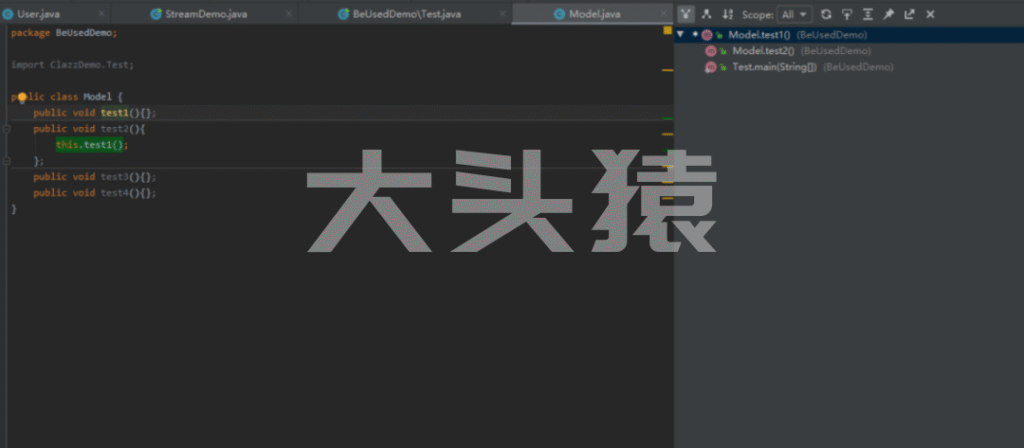The width and height of the screenshot is (1024, 448).
Task: Click the expand all icon in hierarchy toolbar
Action: (867, 14)
